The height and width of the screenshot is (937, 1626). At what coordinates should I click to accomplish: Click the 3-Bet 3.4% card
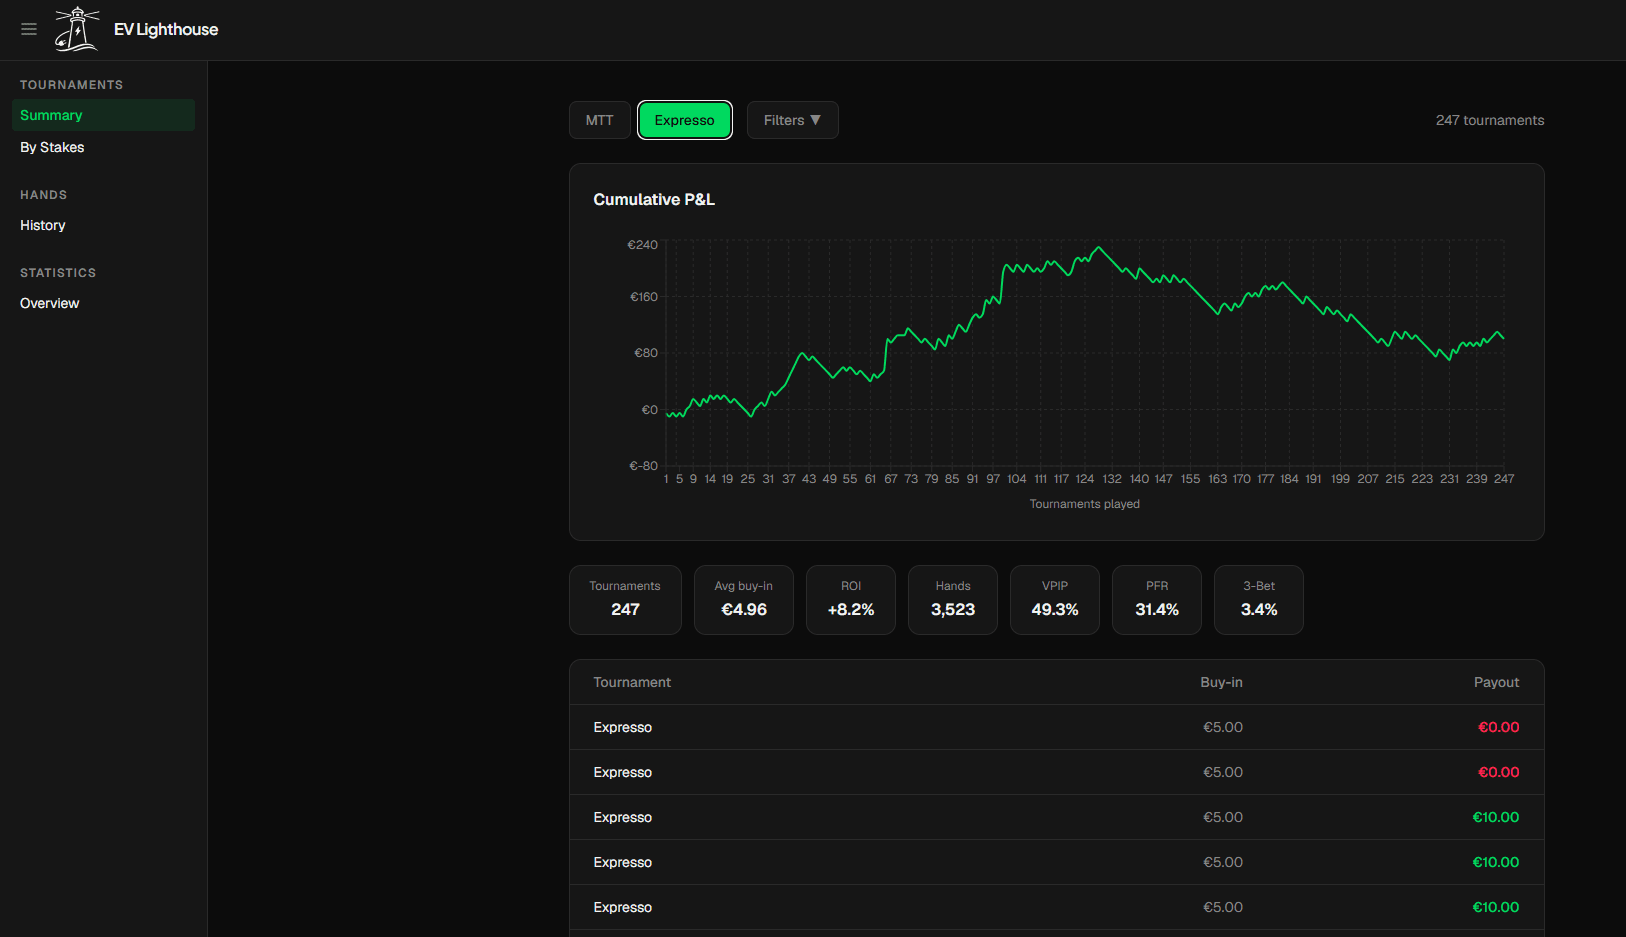pos(1259,600)
